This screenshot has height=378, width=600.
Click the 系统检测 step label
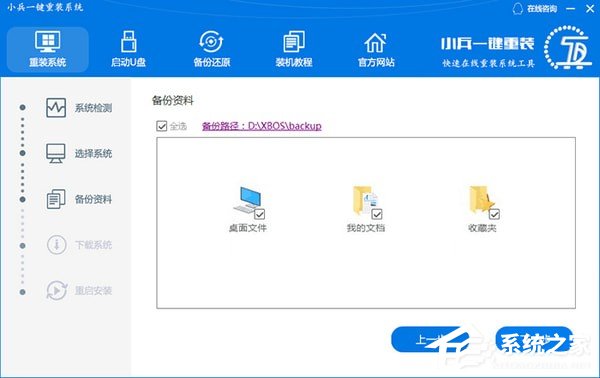(93, 108)
